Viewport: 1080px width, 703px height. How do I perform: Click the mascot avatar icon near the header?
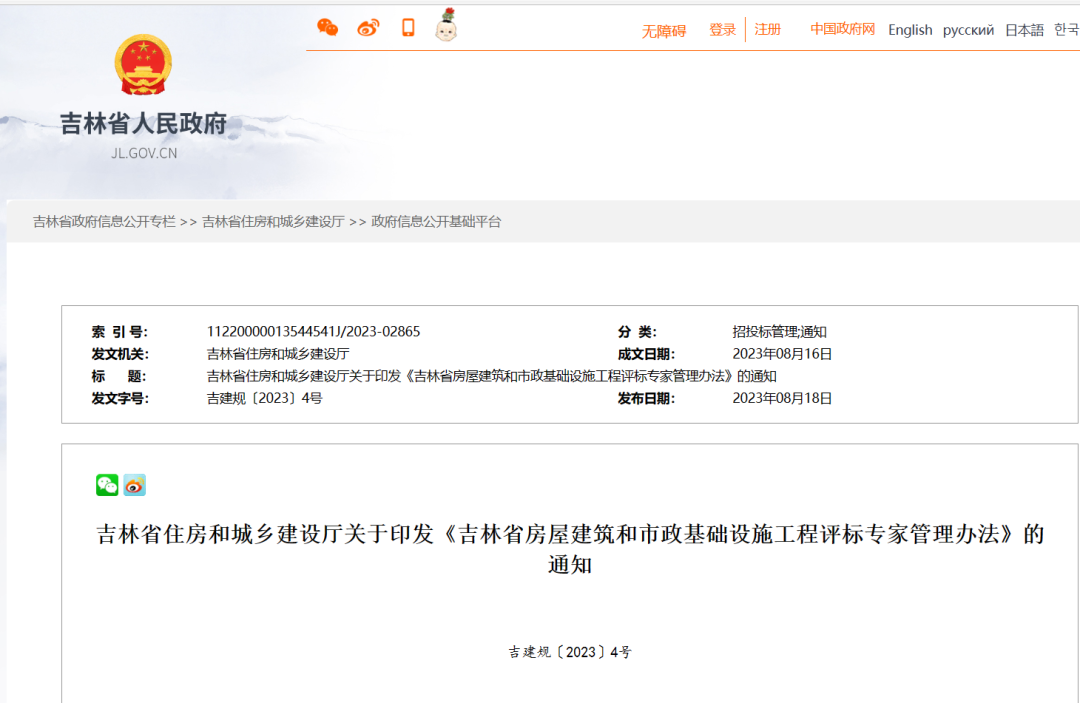[x=446, y=27]
